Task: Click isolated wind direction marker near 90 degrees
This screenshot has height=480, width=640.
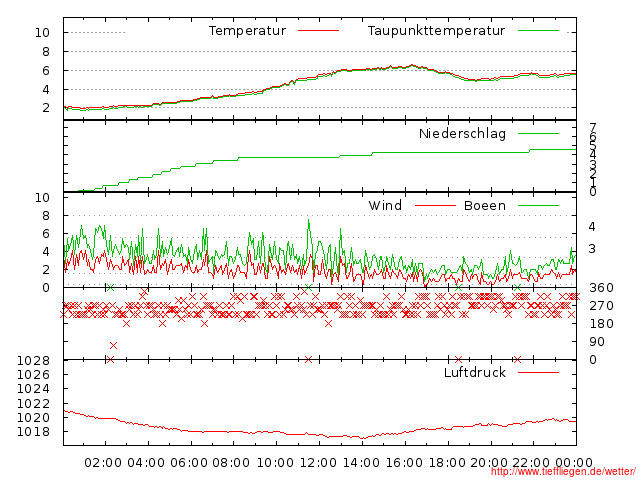Action: [x=113, y=345]
